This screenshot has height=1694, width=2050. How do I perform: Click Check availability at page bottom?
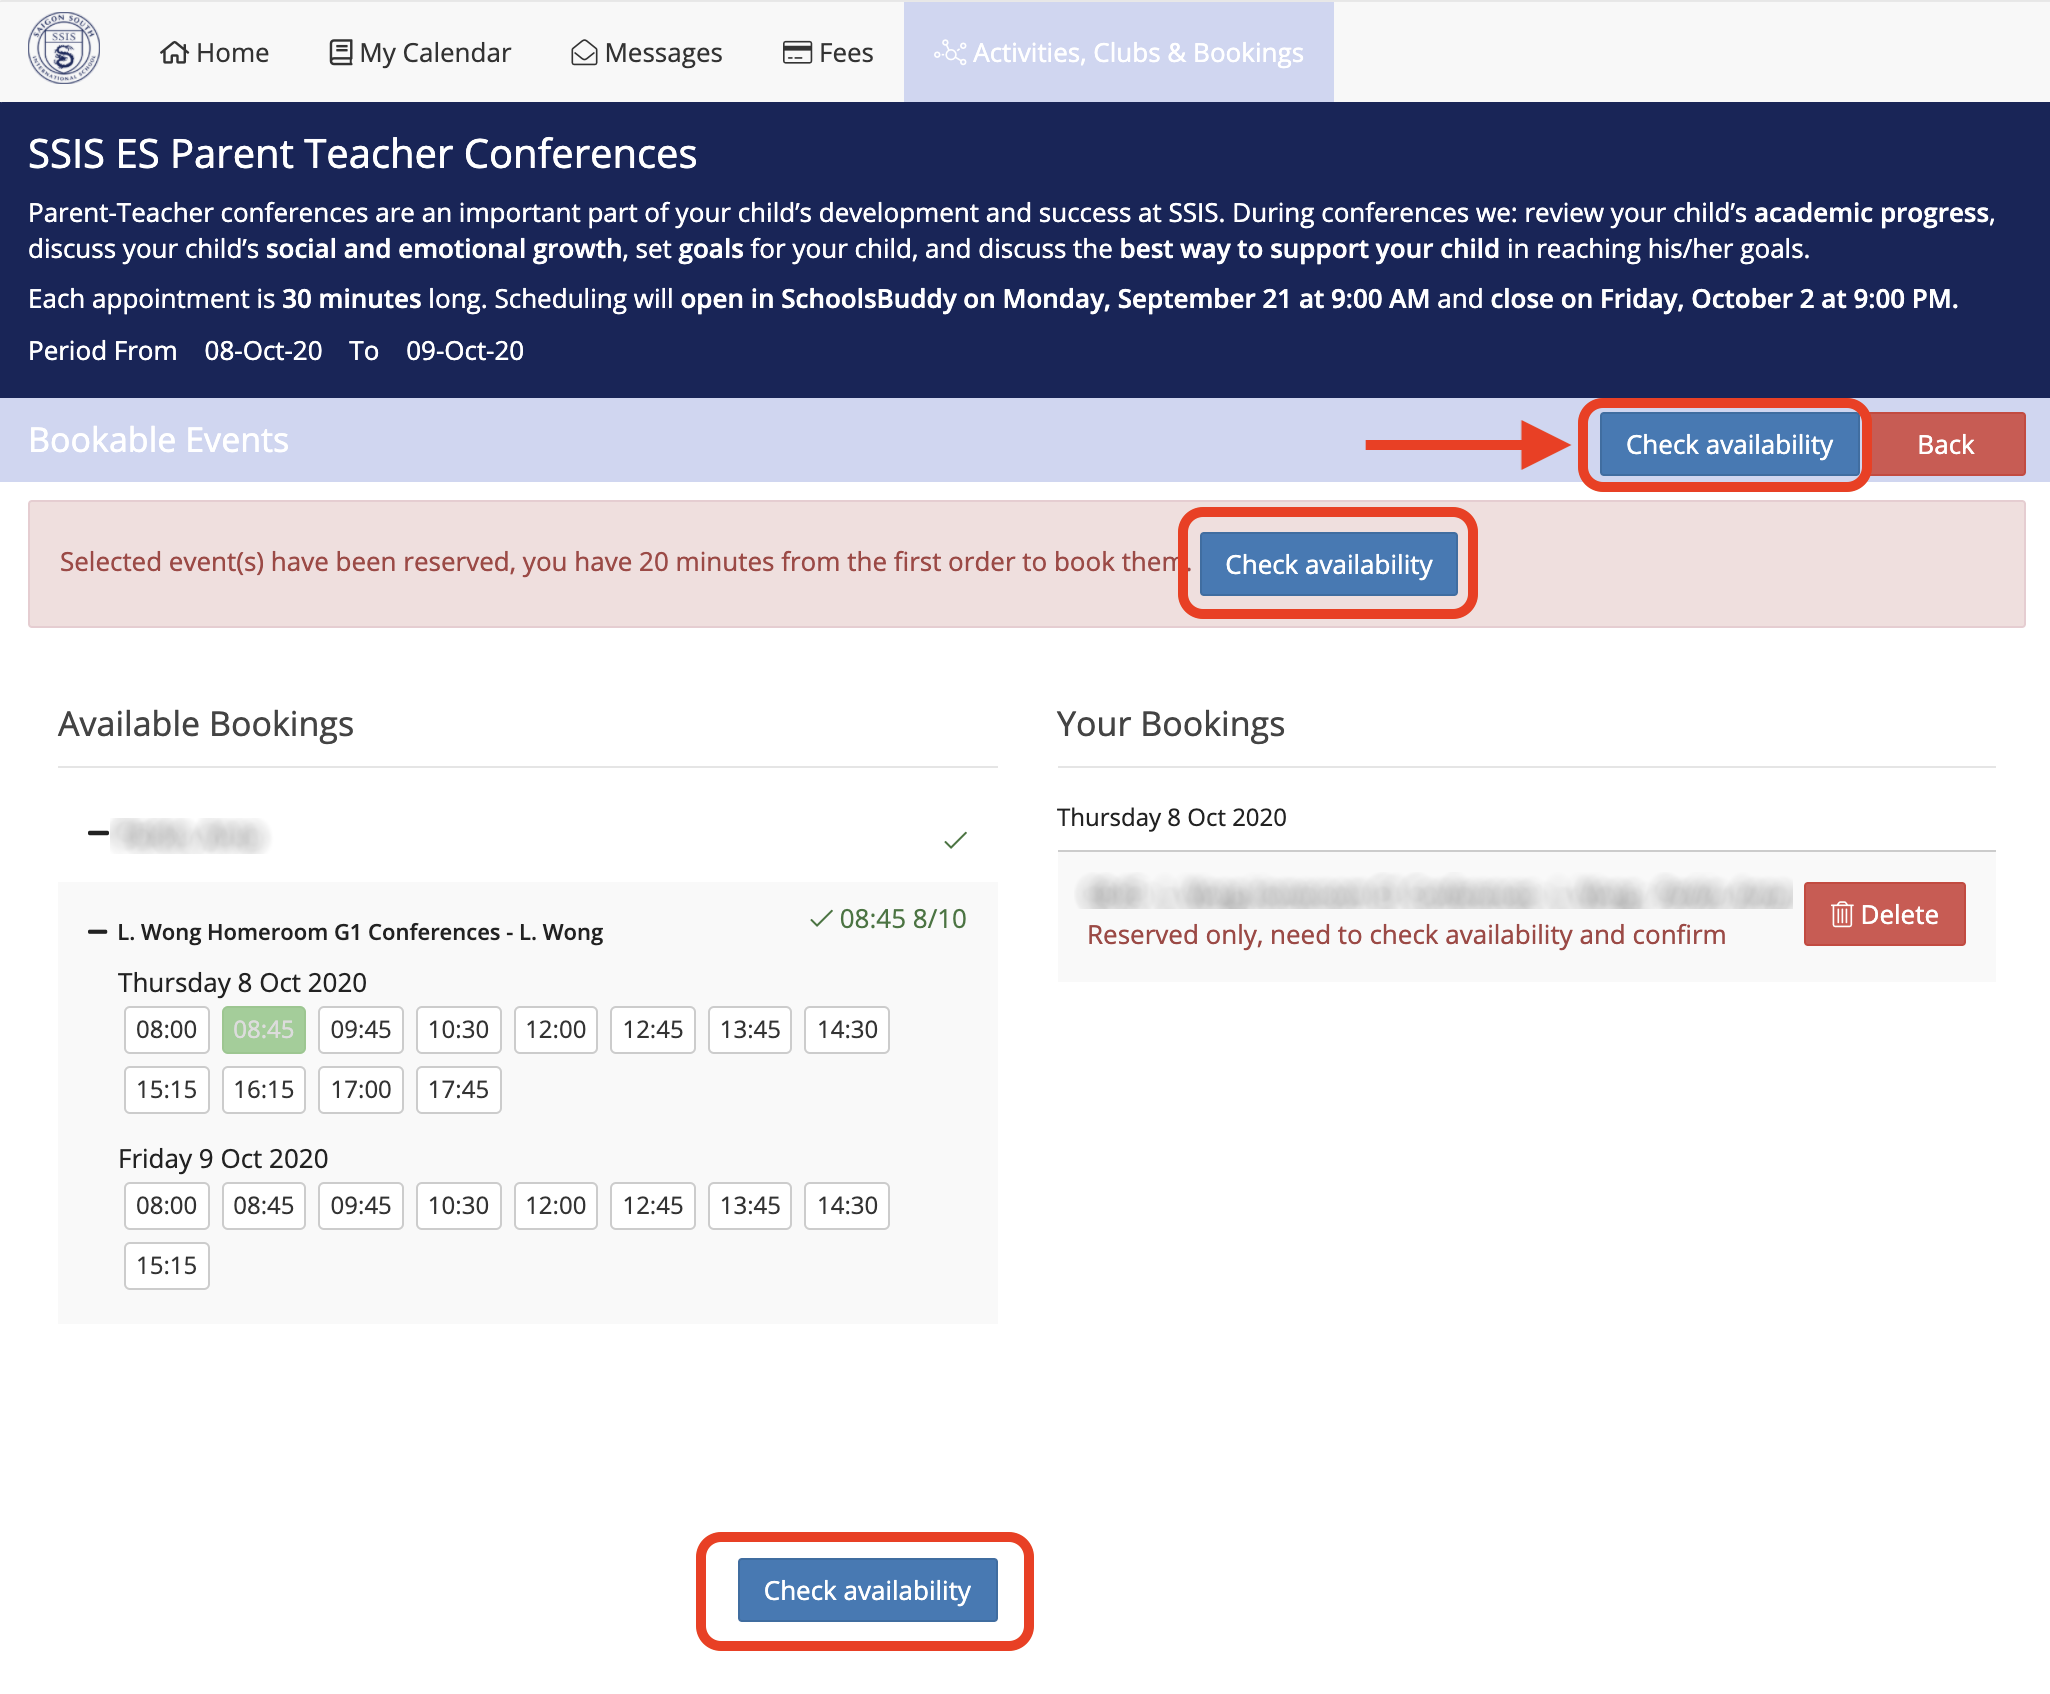(x=867, y=1590)
